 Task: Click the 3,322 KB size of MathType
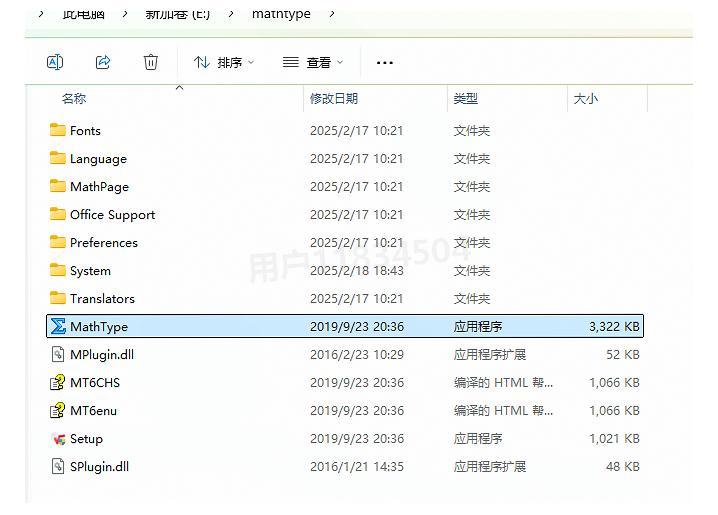614,327
